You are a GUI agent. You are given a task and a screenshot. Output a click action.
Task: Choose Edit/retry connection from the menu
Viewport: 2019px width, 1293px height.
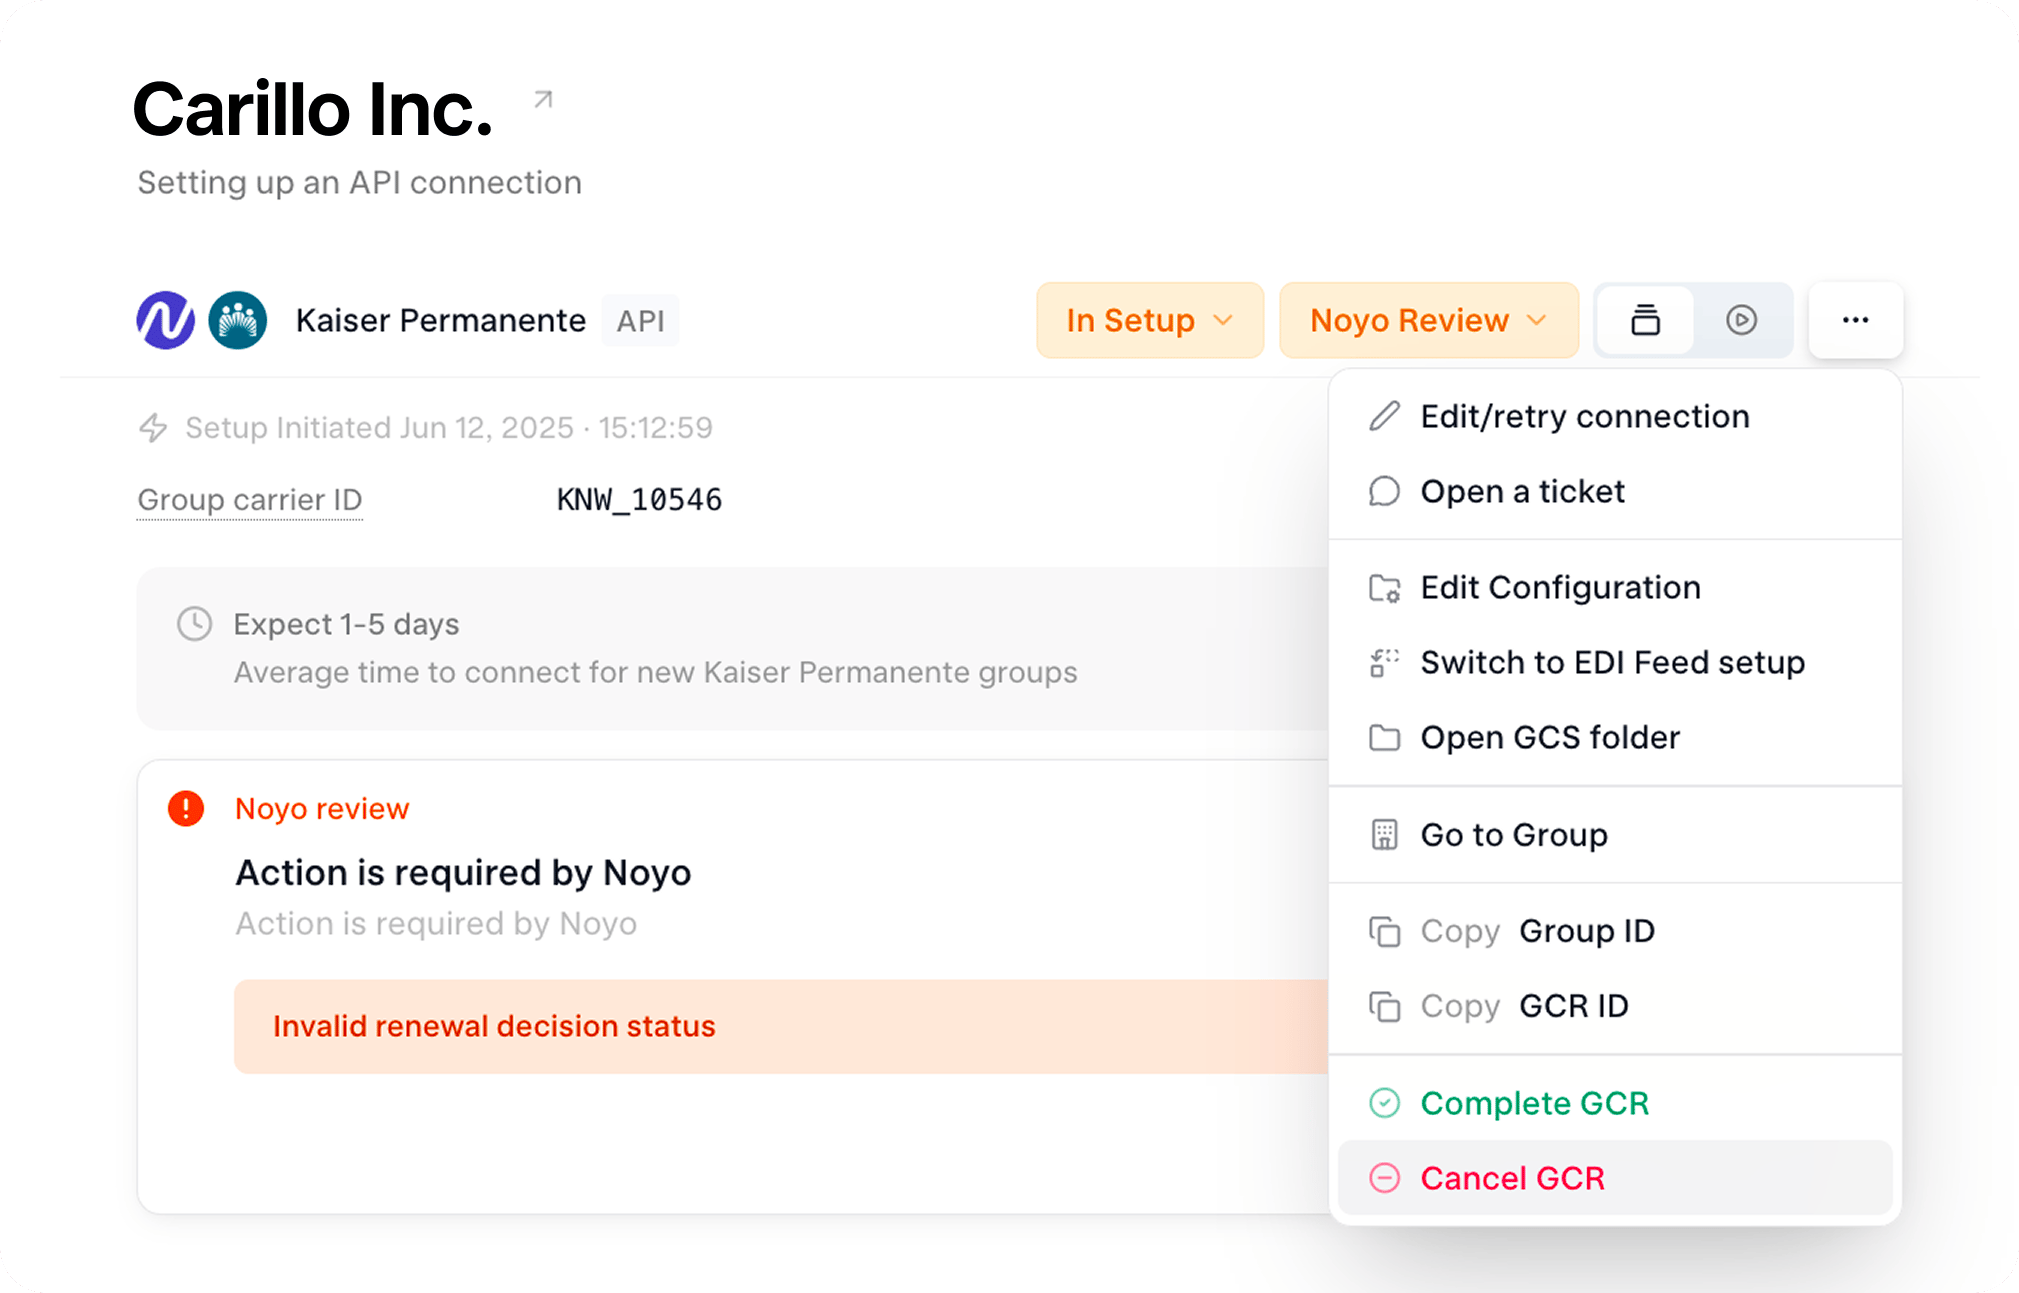tap(1615, 416)
